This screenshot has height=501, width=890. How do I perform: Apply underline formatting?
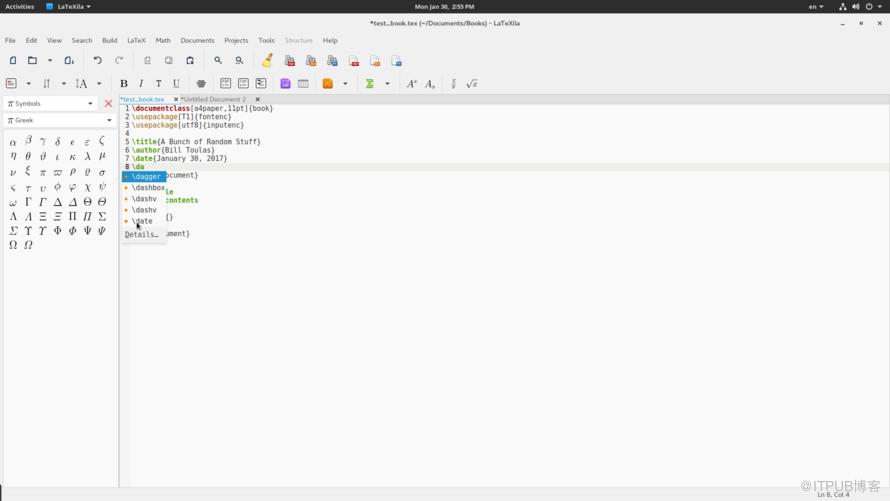click(177, 84)
